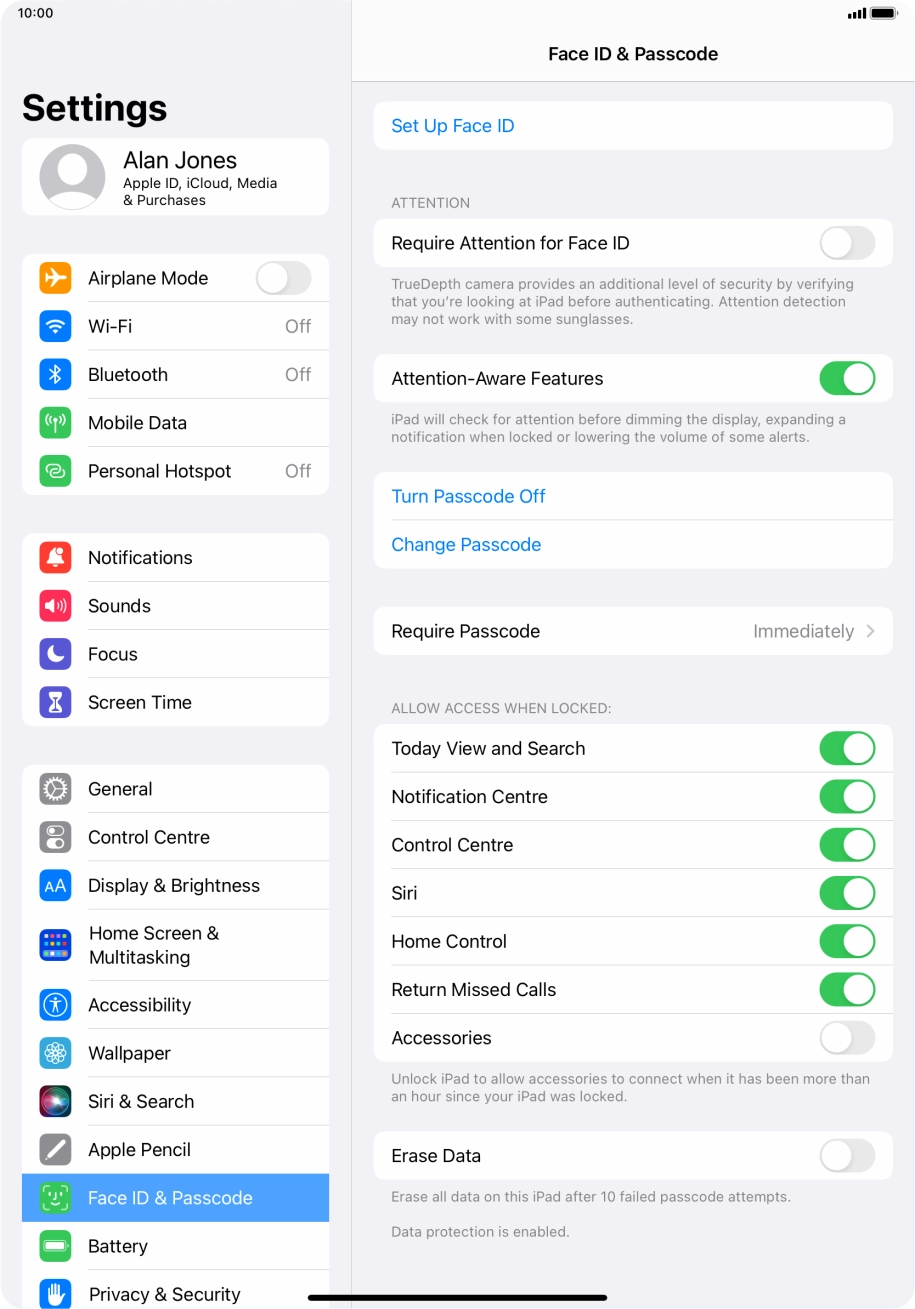Enable Require Attention for Face ID
This screenshot has width=915, height=1309.
pyautogui.click(x=847, y=243)
